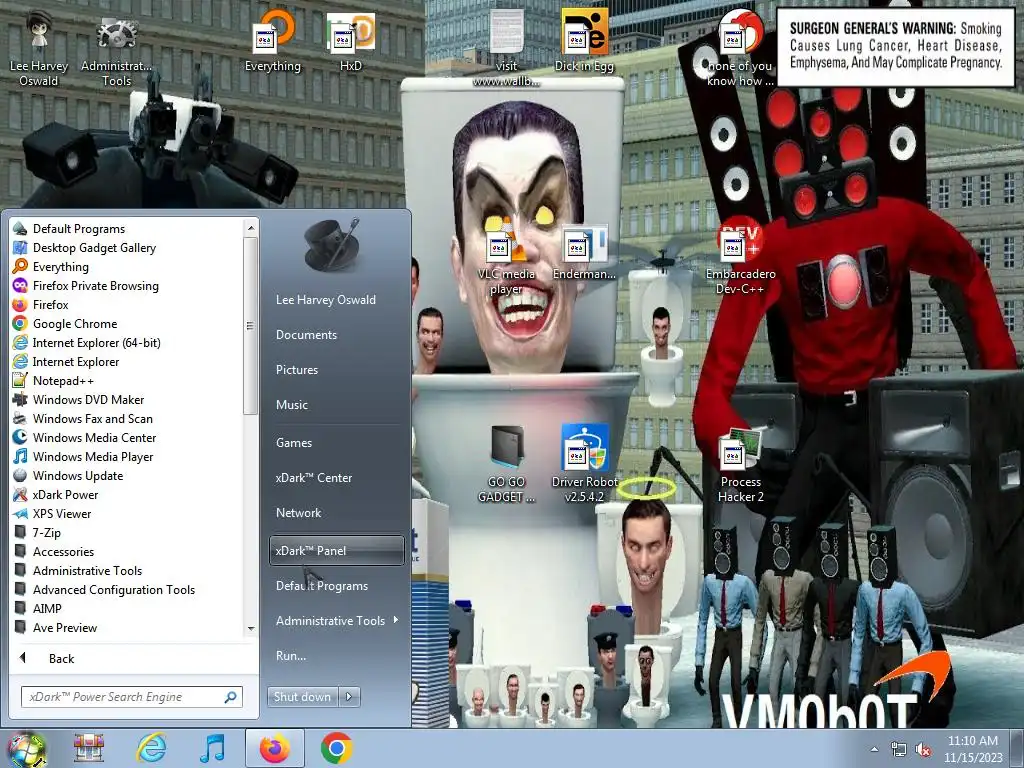The image size is (1024, 768).
Task: Launch Windows Media Player
Action: pos(93,456)
